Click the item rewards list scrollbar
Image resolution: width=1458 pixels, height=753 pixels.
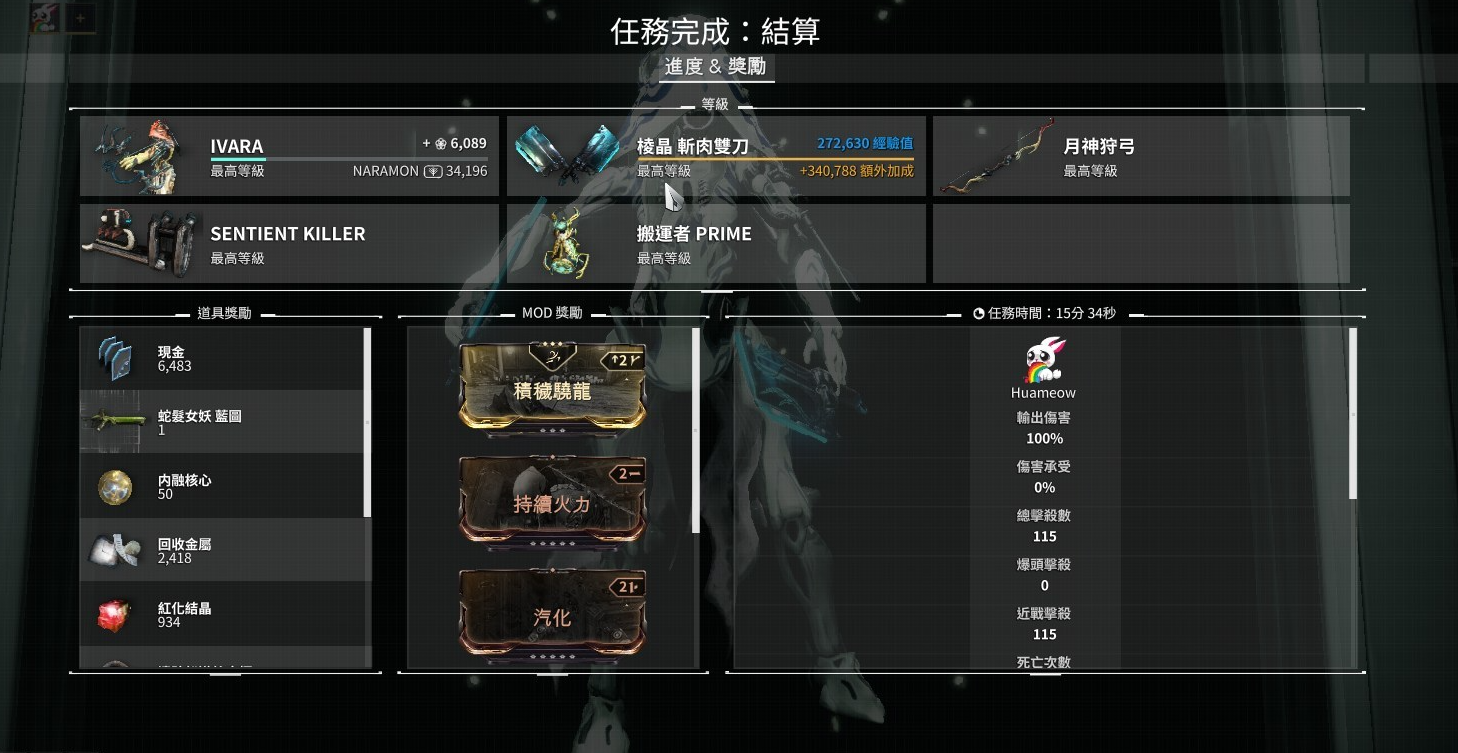click(367, 423)
